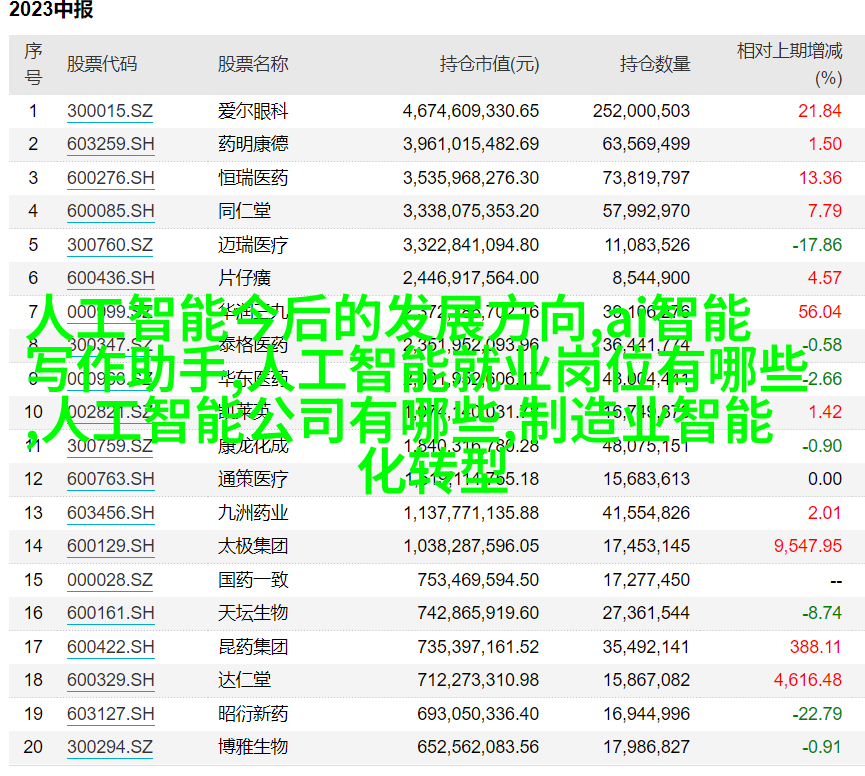Click change value 9,547.95
Viewport: 865px width, 776px height.
[808, 546]
